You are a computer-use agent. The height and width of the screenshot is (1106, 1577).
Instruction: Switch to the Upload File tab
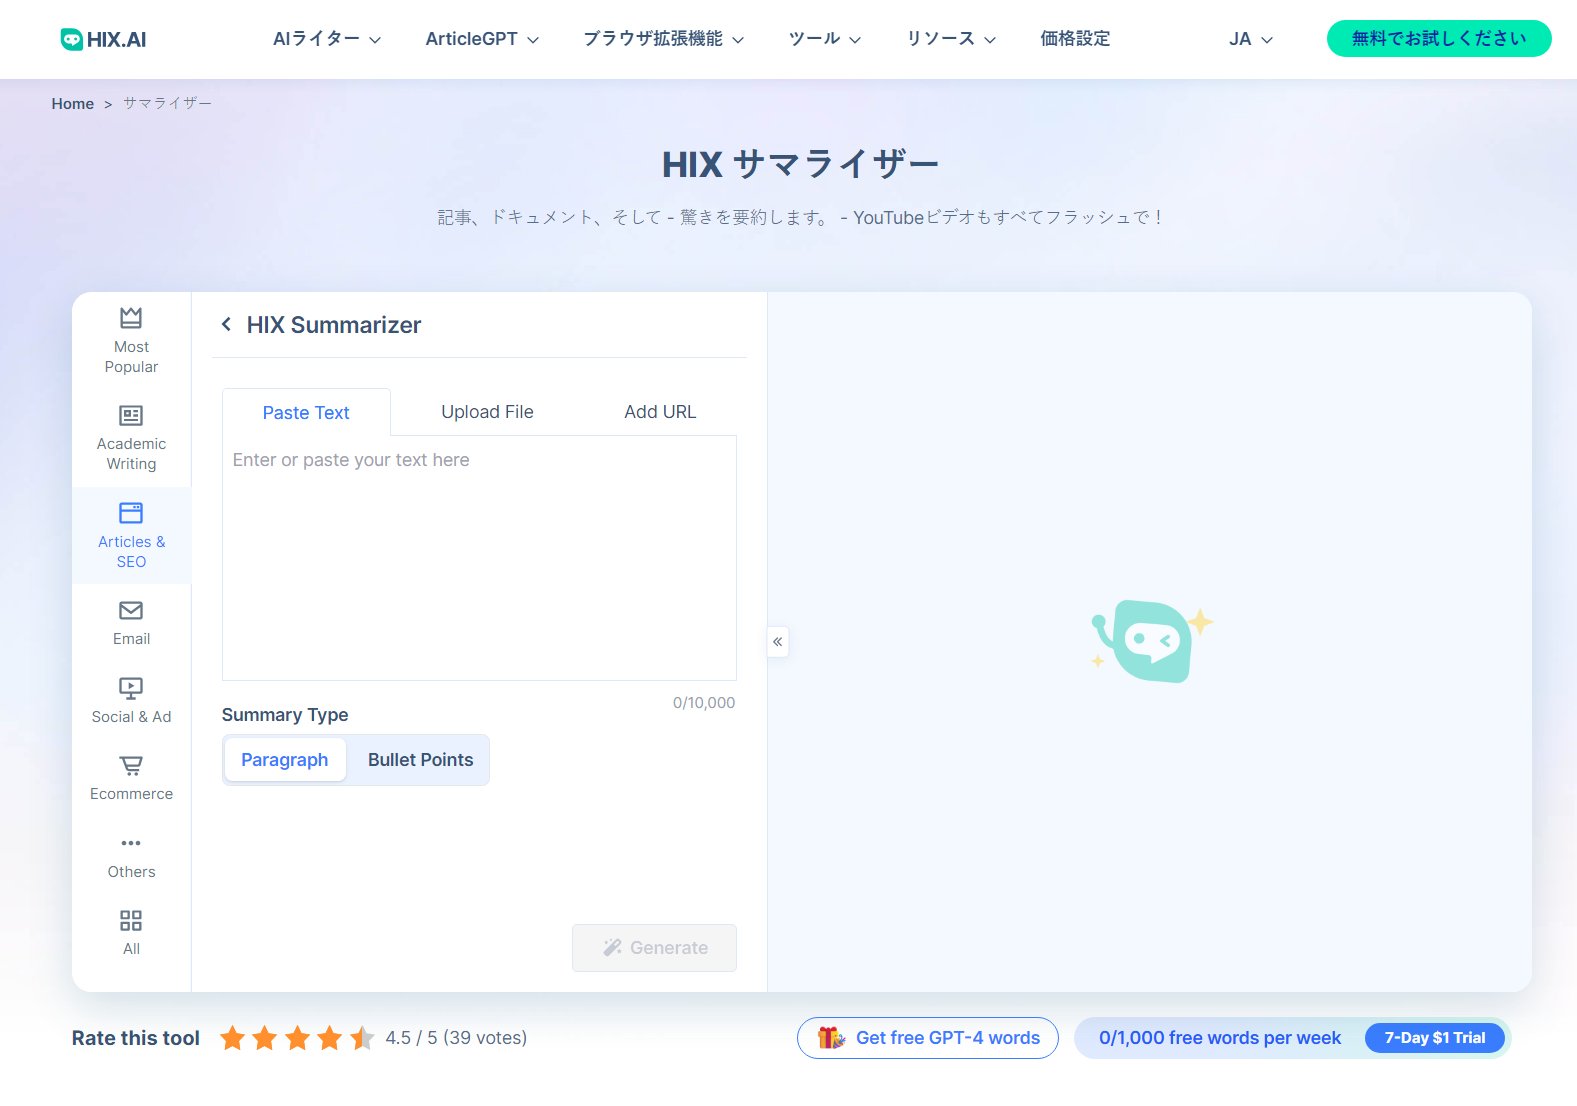point(487,412)
